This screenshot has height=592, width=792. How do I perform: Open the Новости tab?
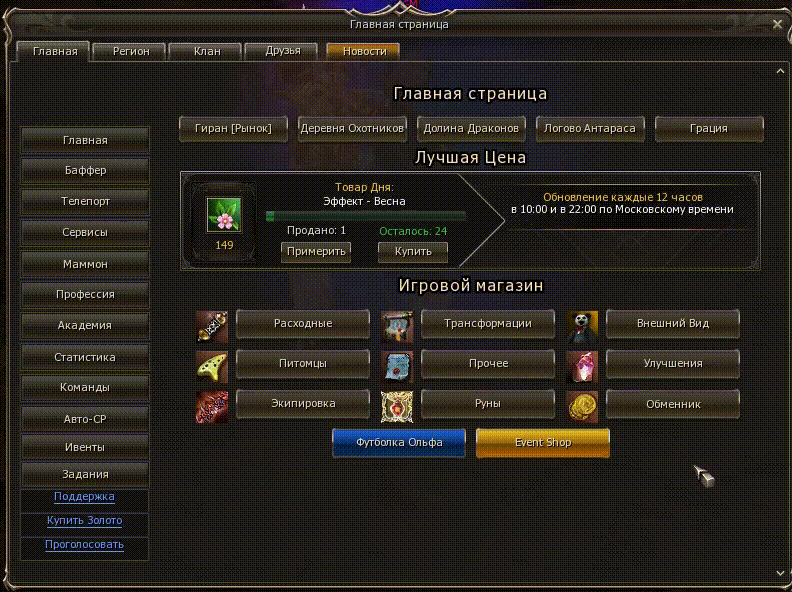pyautogui.click(x=364, y=52)
